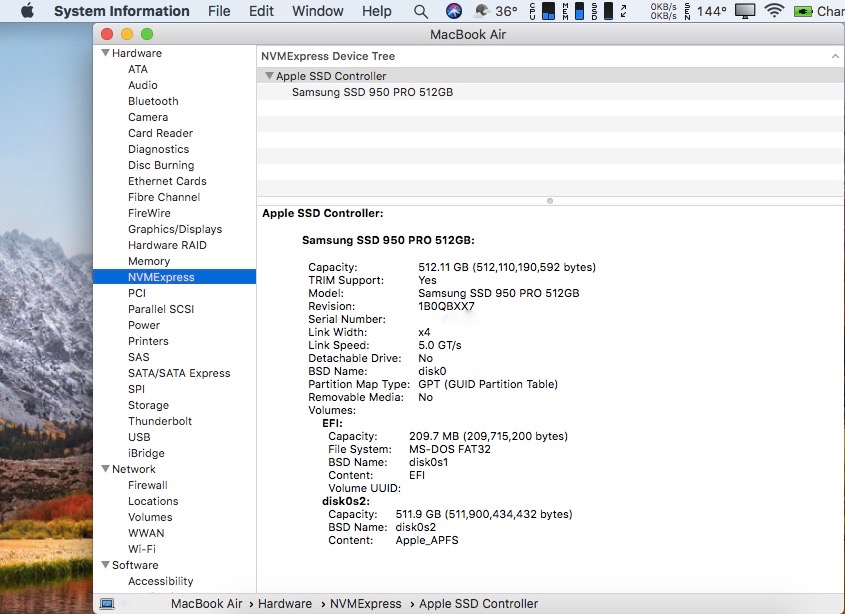Click the pane split divider handle dot

point(550,201)
